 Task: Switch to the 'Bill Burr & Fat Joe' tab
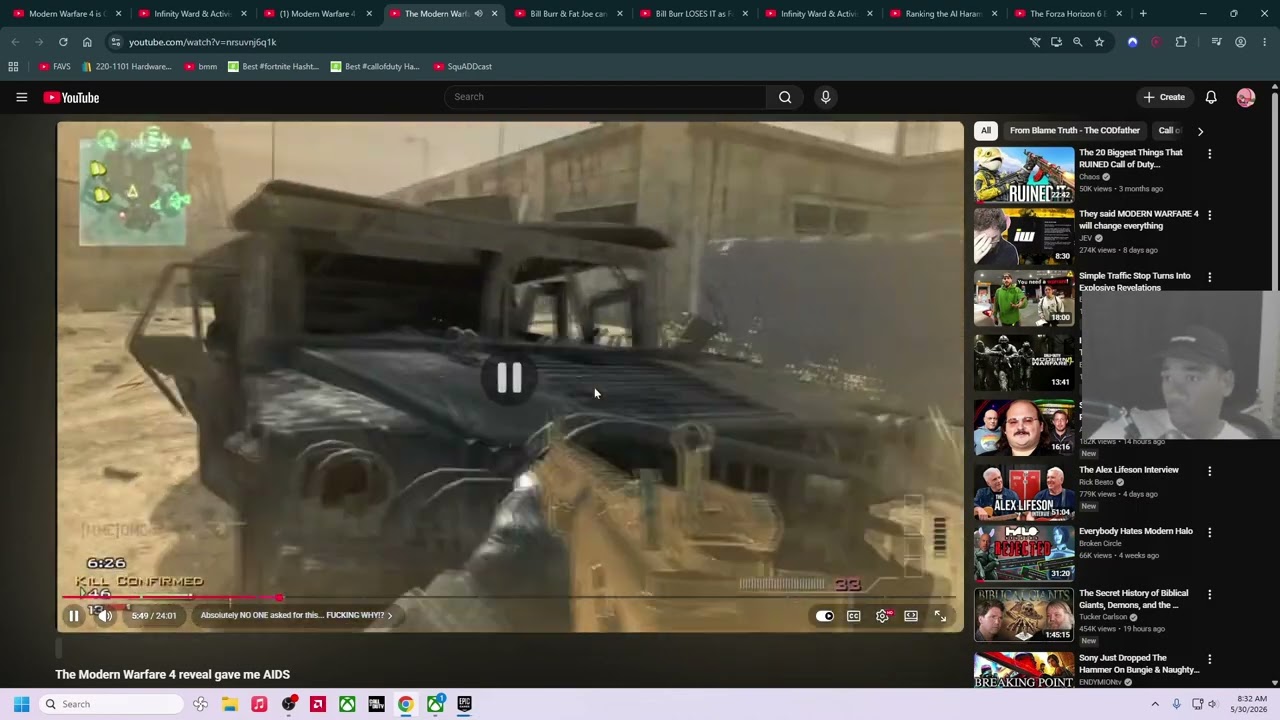pos(568,14)
